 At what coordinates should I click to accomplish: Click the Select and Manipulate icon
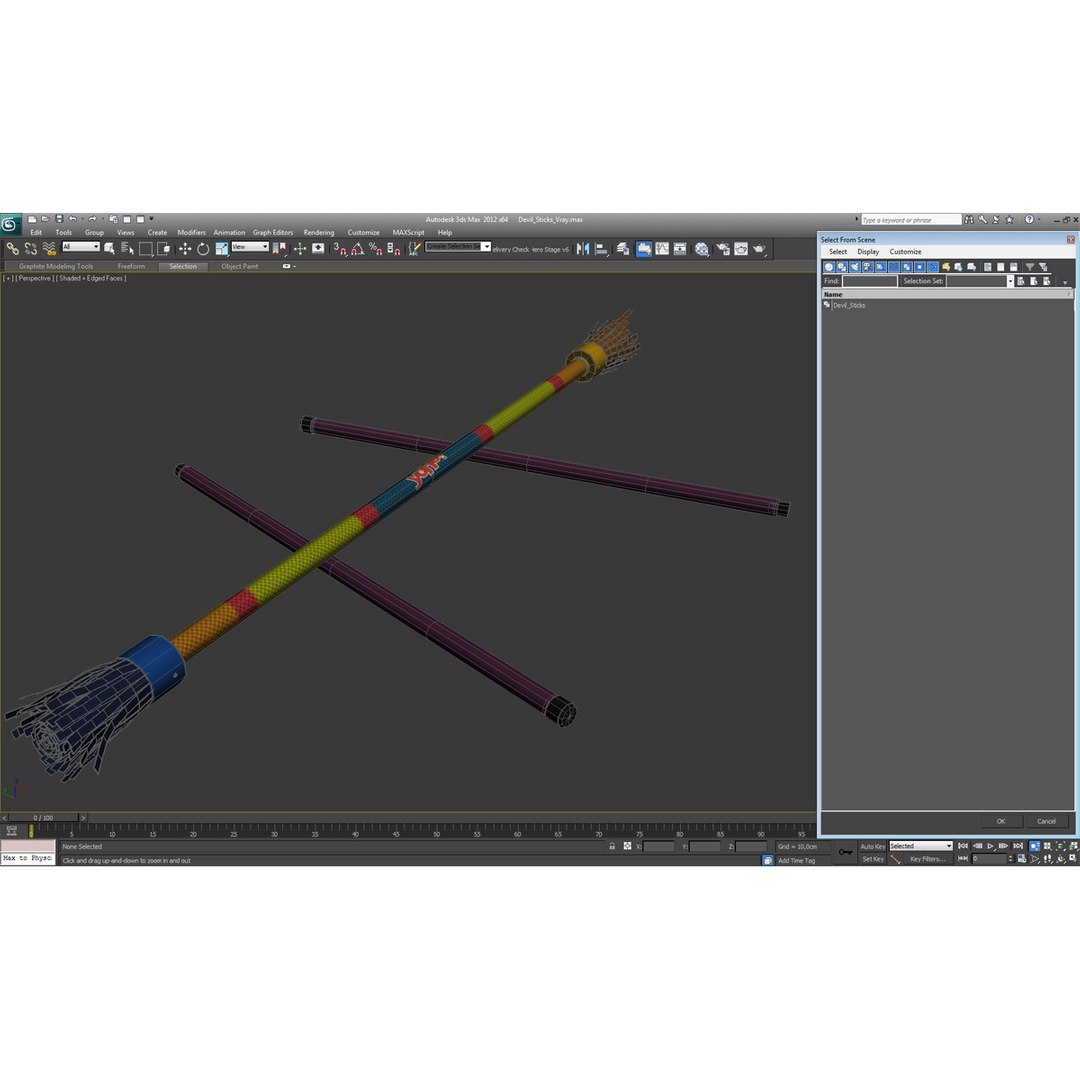pos(300,249)
